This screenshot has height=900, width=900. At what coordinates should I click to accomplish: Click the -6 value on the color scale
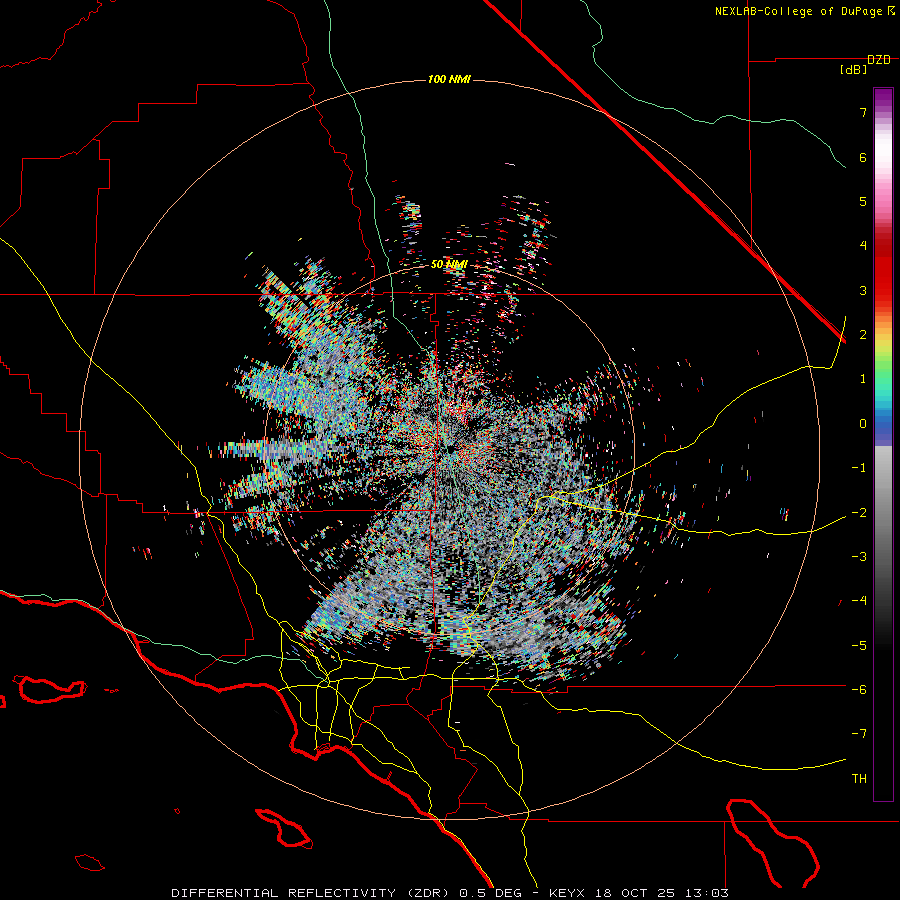point(859,690)
